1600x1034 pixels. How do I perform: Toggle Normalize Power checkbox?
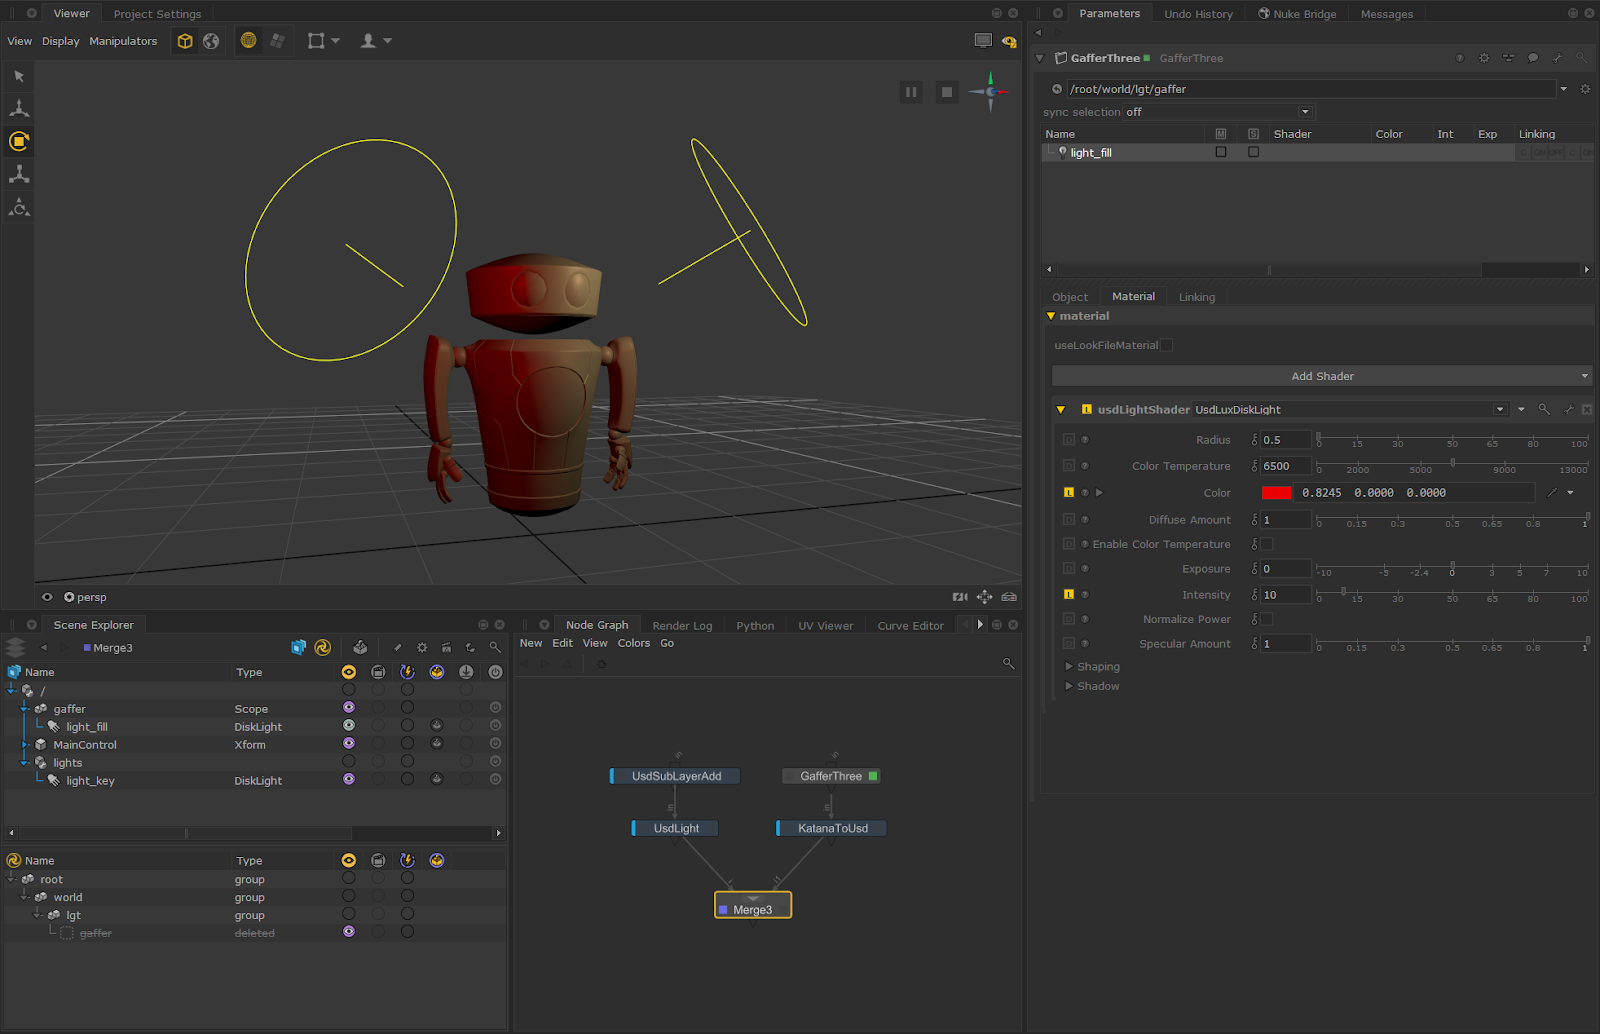pos(1266,619)
